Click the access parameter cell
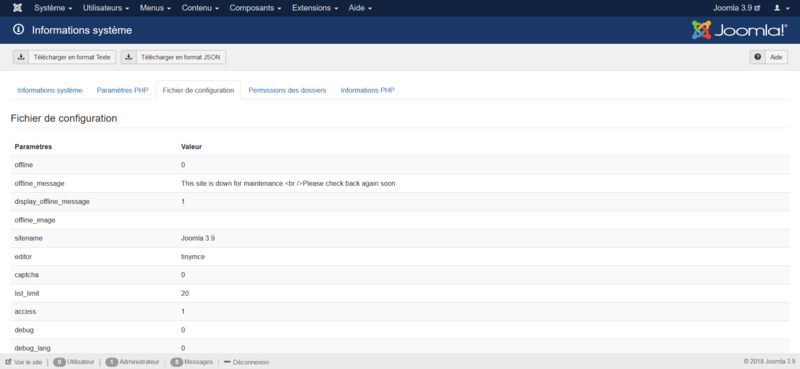800x369 pixels. tap(25, 312)
